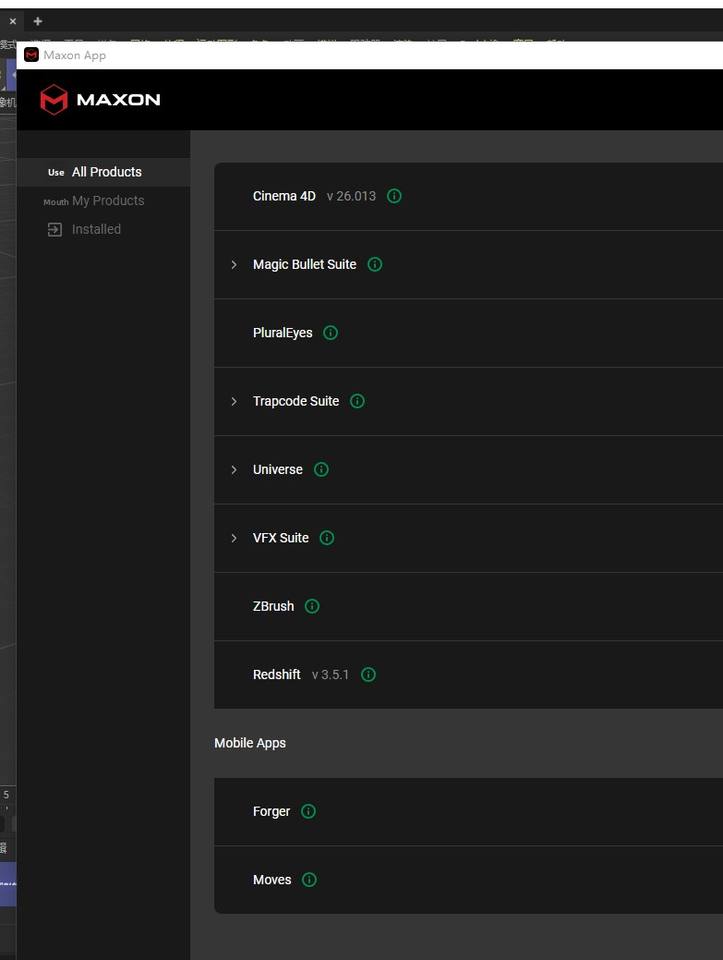Expand Trapcode Suite products

pyautogui.click(x=234, y=401)
